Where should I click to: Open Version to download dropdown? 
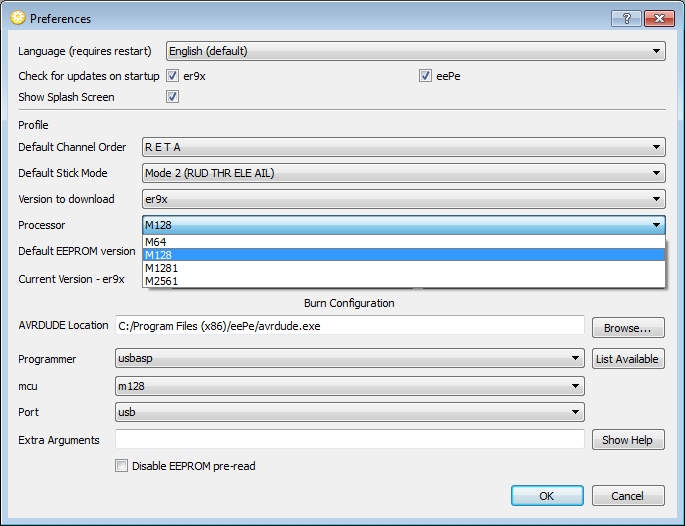pos(404,199)
